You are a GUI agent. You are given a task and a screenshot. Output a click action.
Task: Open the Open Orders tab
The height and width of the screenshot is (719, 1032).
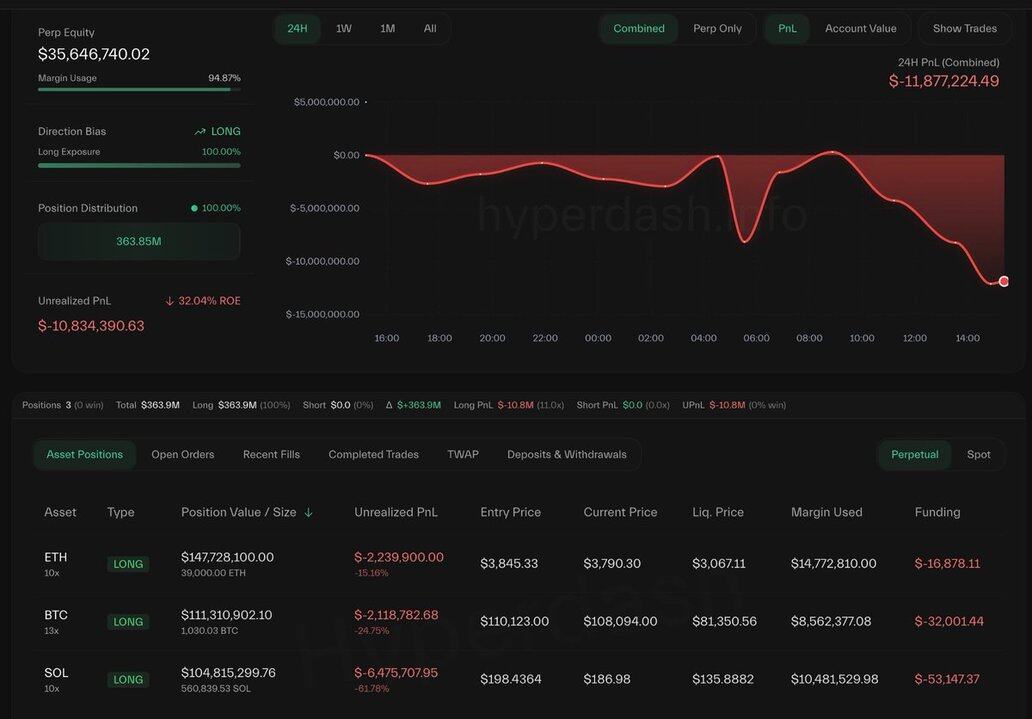tap(183, 455)
